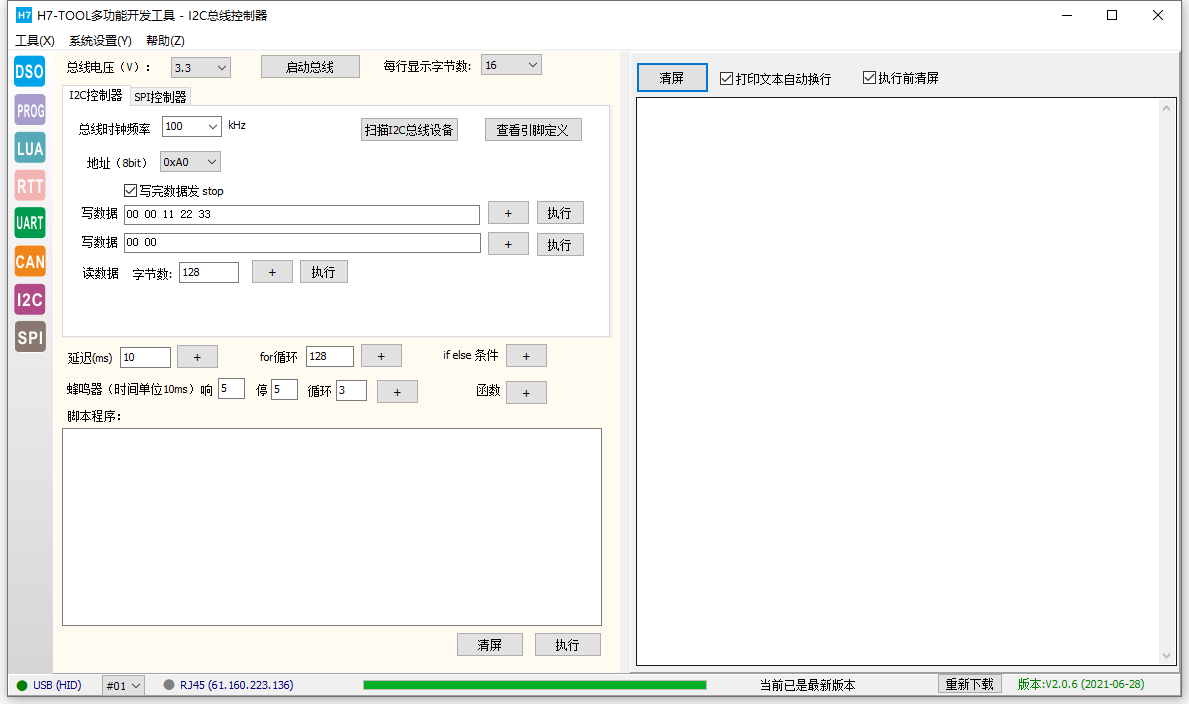The height and width of the screenshot is (704, 1189).
Task: Open the DSO oscilloscope tool
Action: 30,71
